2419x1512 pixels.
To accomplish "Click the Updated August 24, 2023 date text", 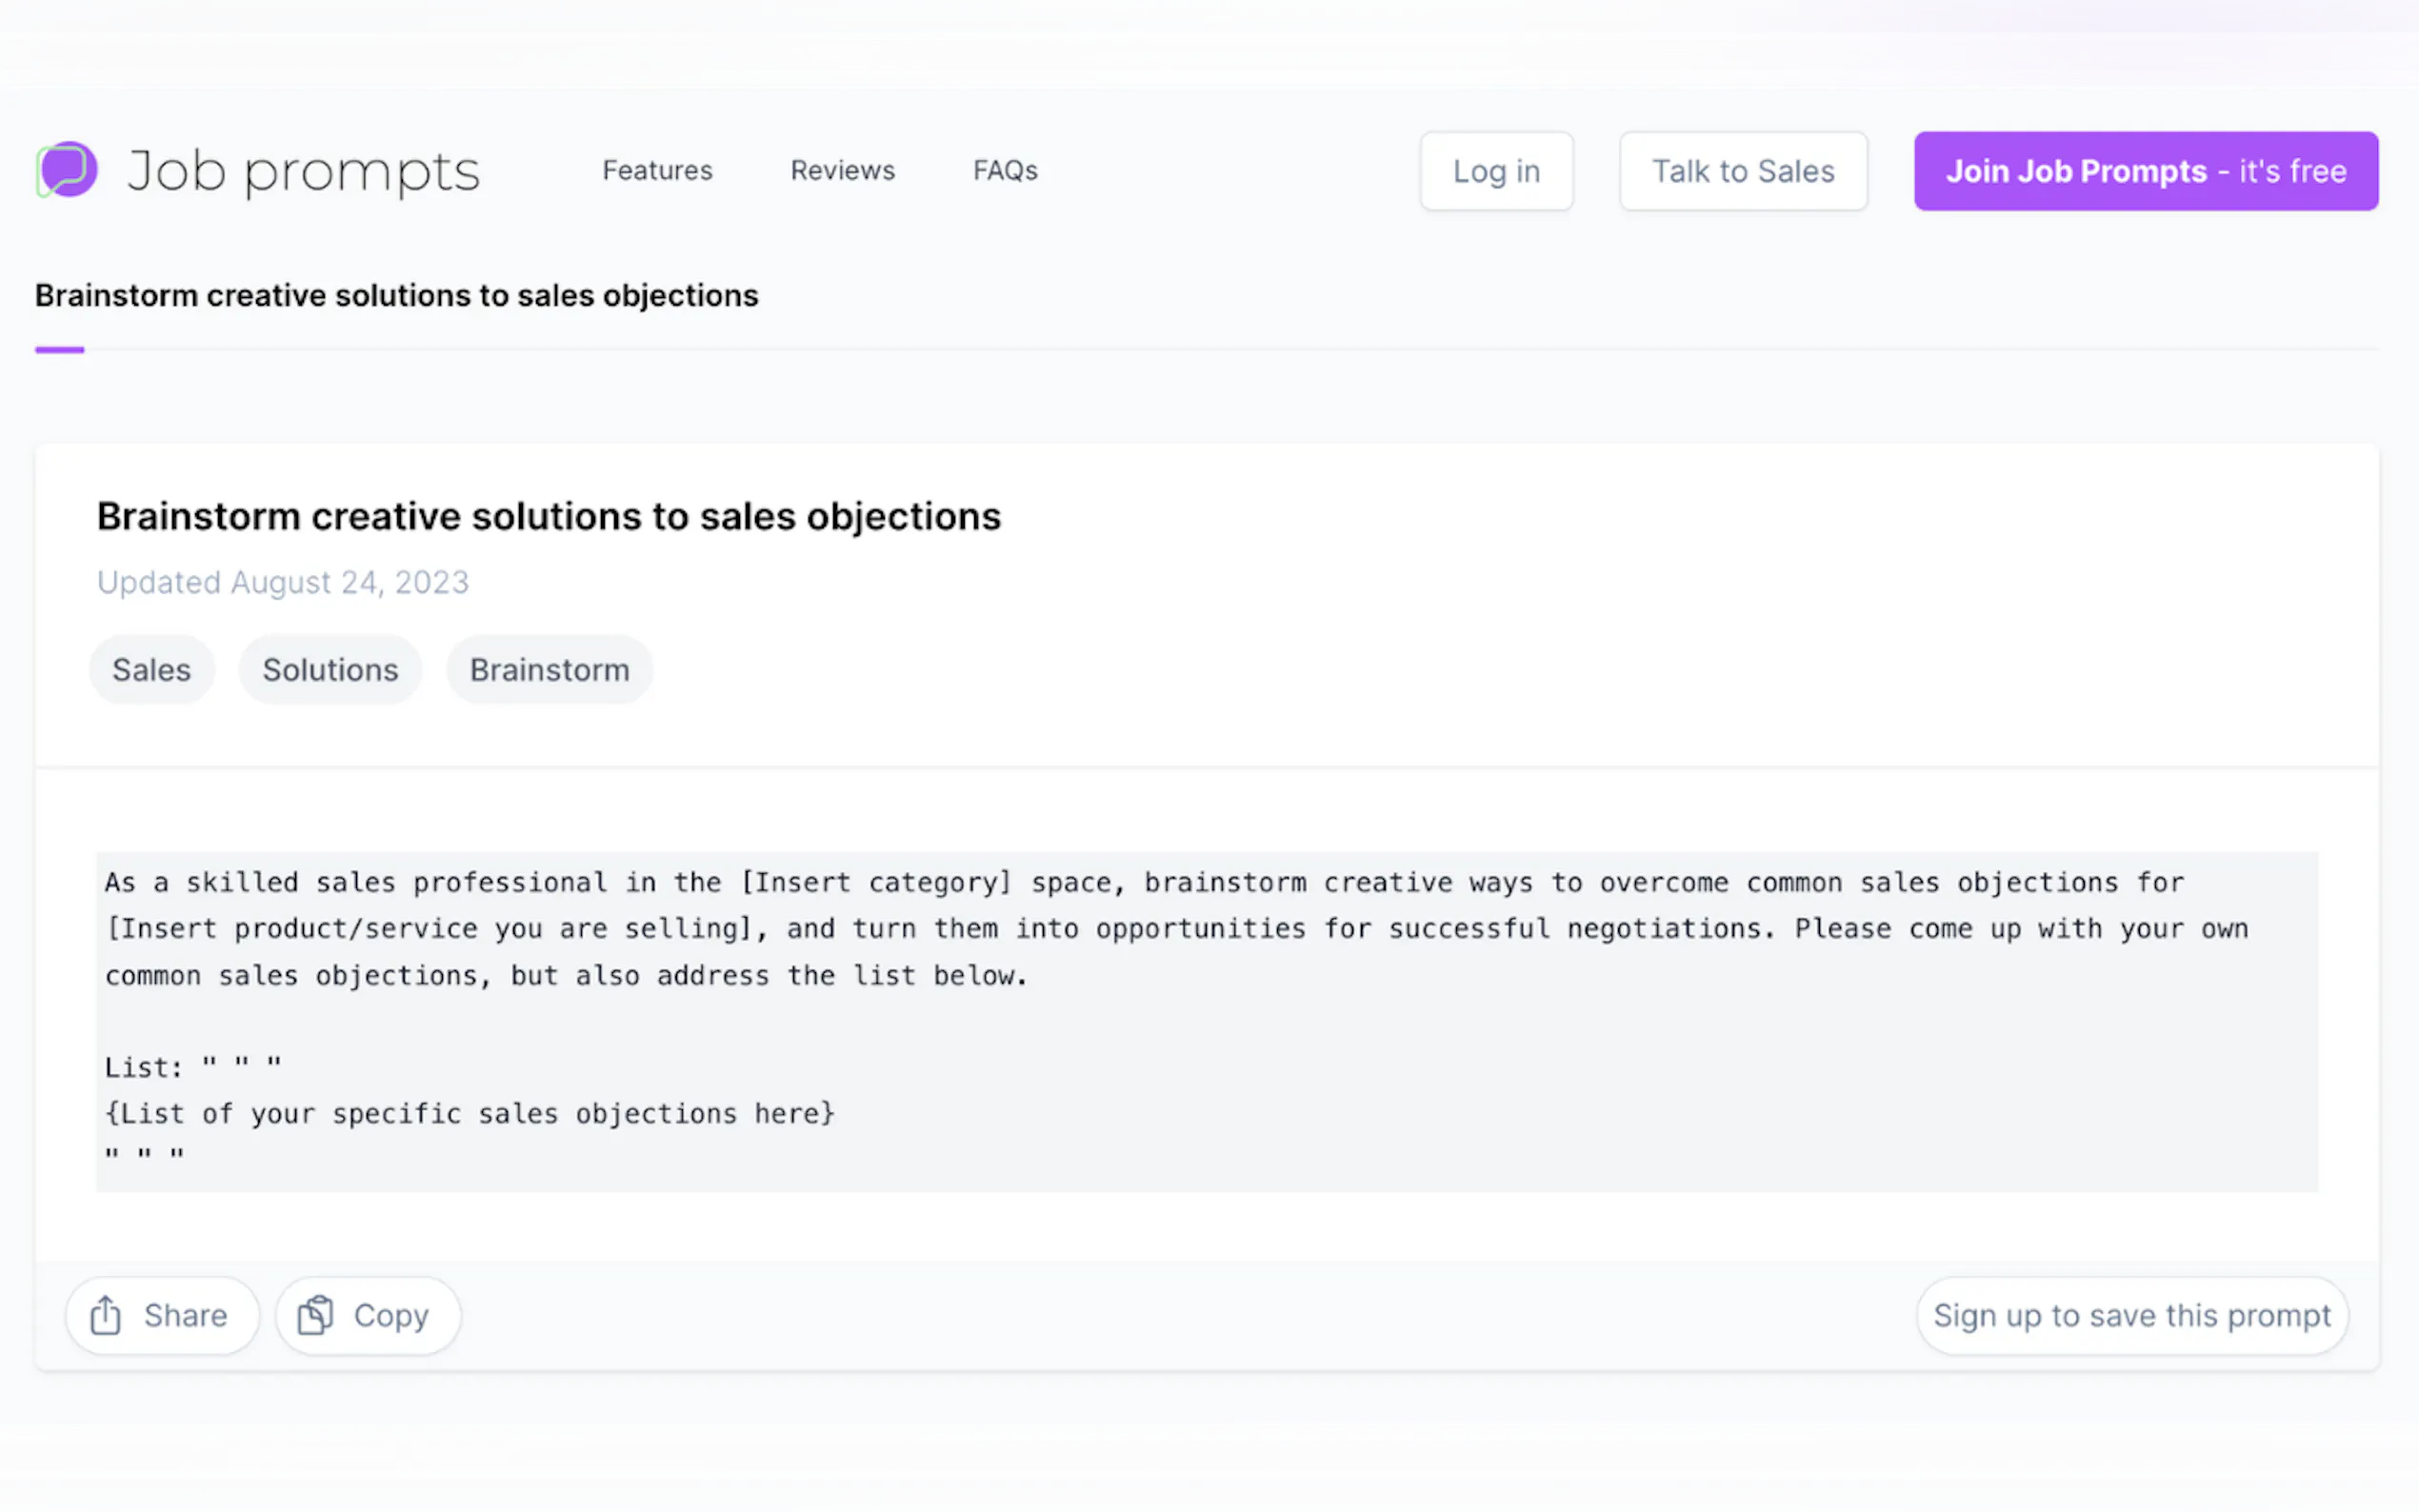I will [282, 582].
